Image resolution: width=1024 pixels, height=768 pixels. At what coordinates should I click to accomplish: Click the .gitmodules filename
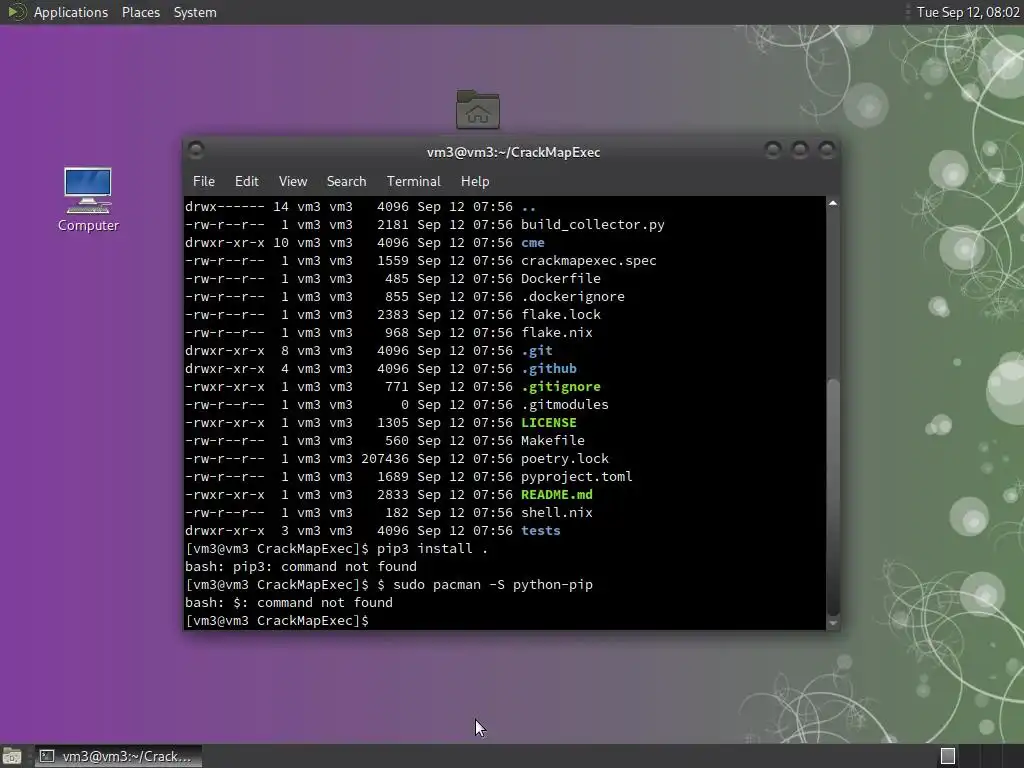click(x=564, y=404)
